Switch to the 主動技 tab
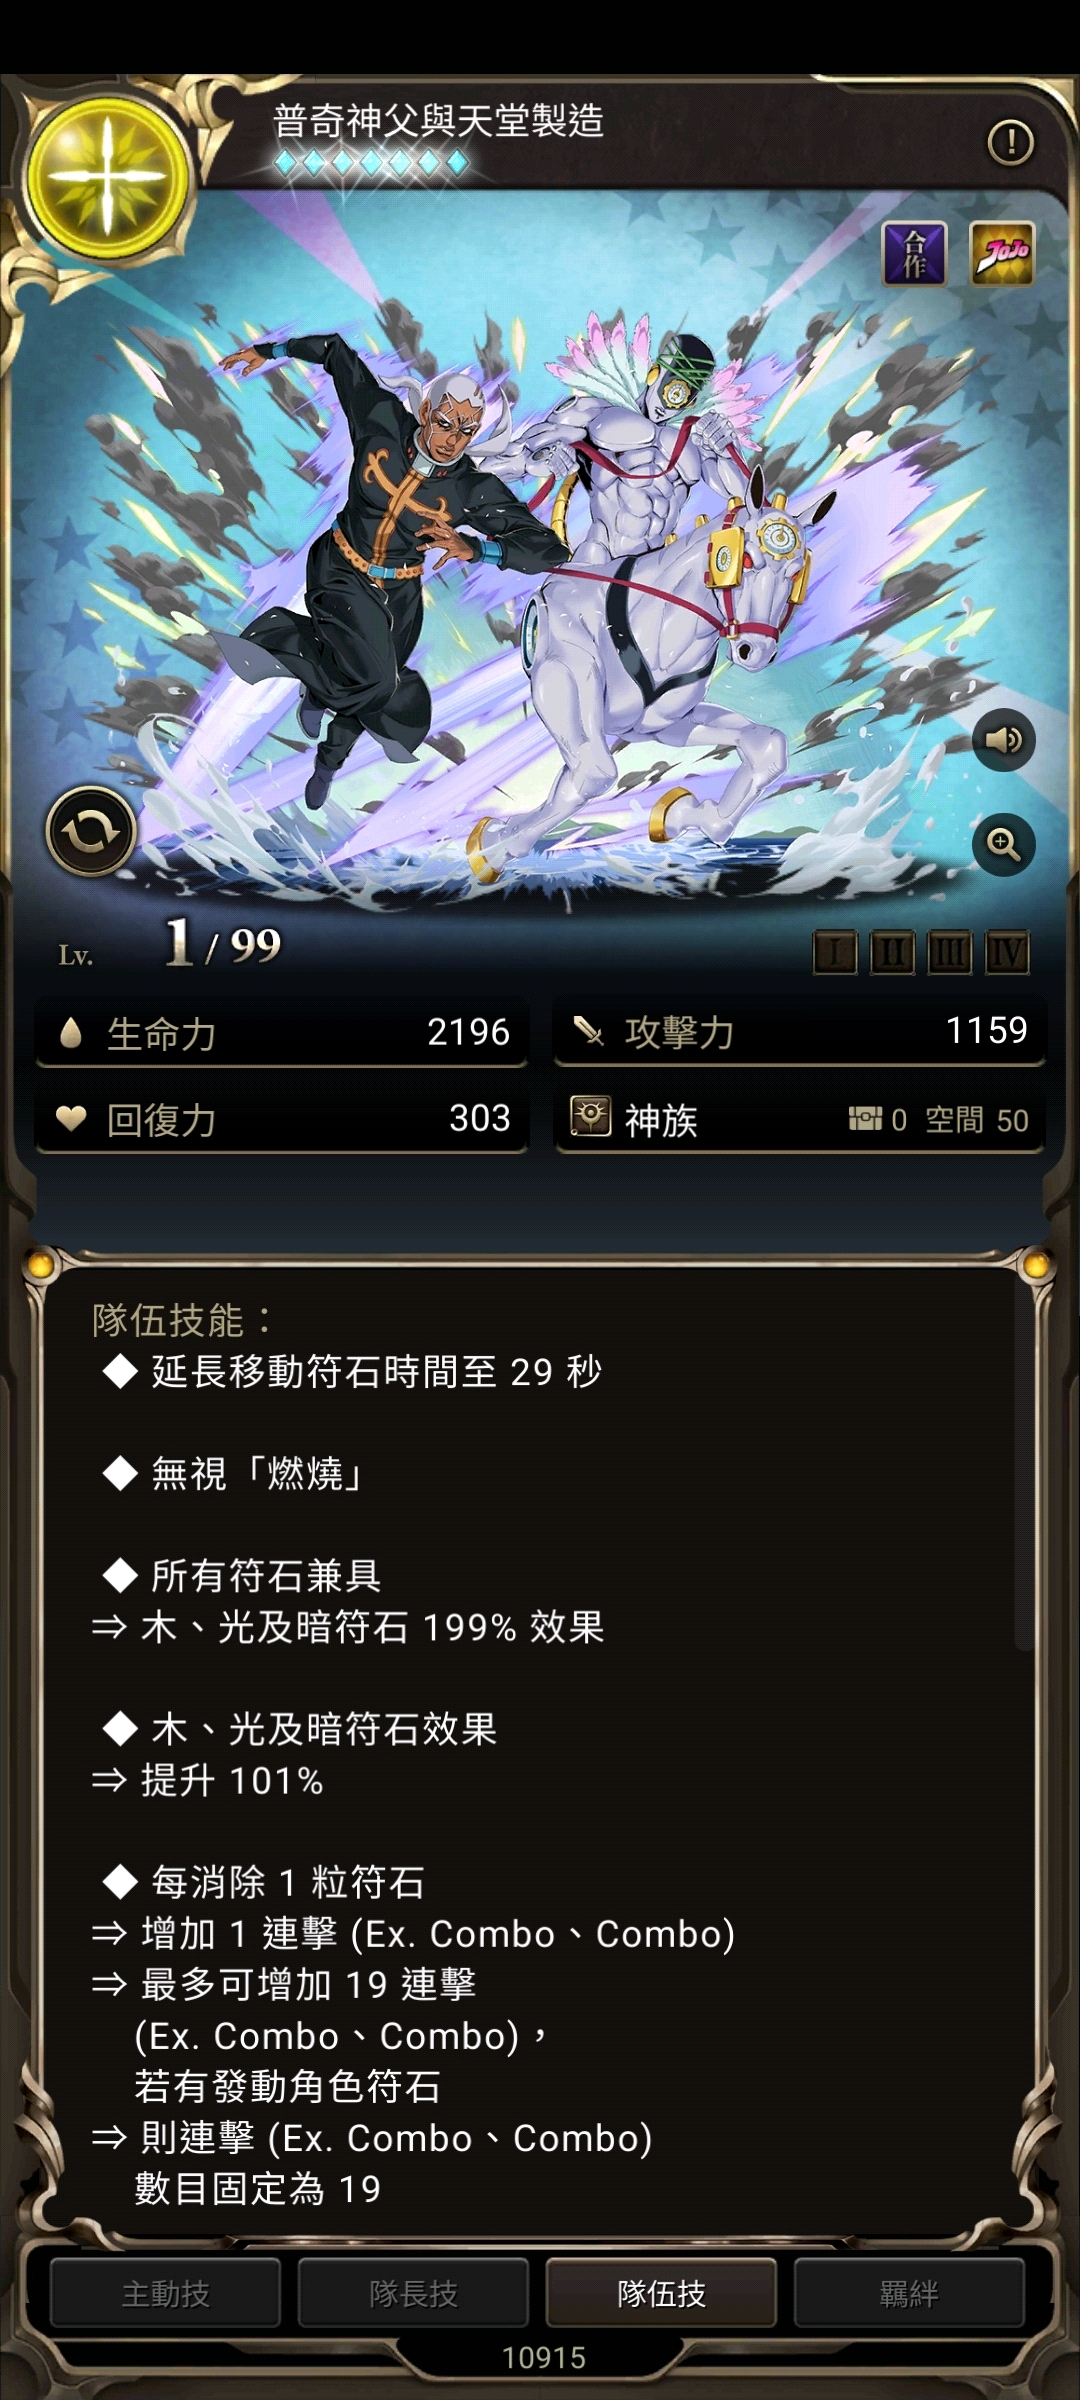Image resolution: width=1080 pixels, height=2400 pixels. (165, 2293)
